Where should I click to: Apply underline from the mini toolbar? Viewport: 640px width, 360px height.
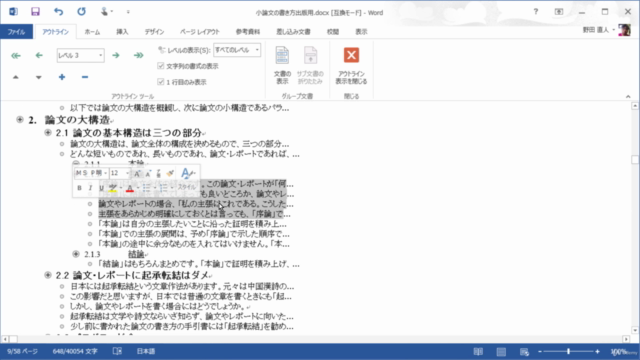coord(101,188)
